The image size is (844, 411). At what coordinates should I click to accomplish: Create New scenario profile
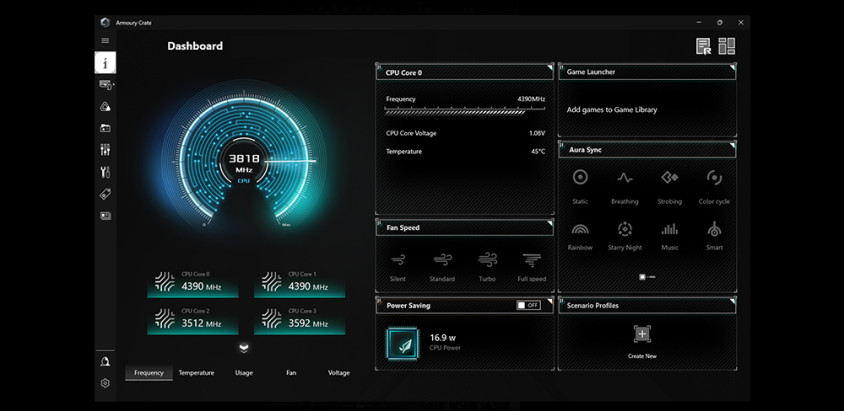pyautogui.click(x=642, y=335)
